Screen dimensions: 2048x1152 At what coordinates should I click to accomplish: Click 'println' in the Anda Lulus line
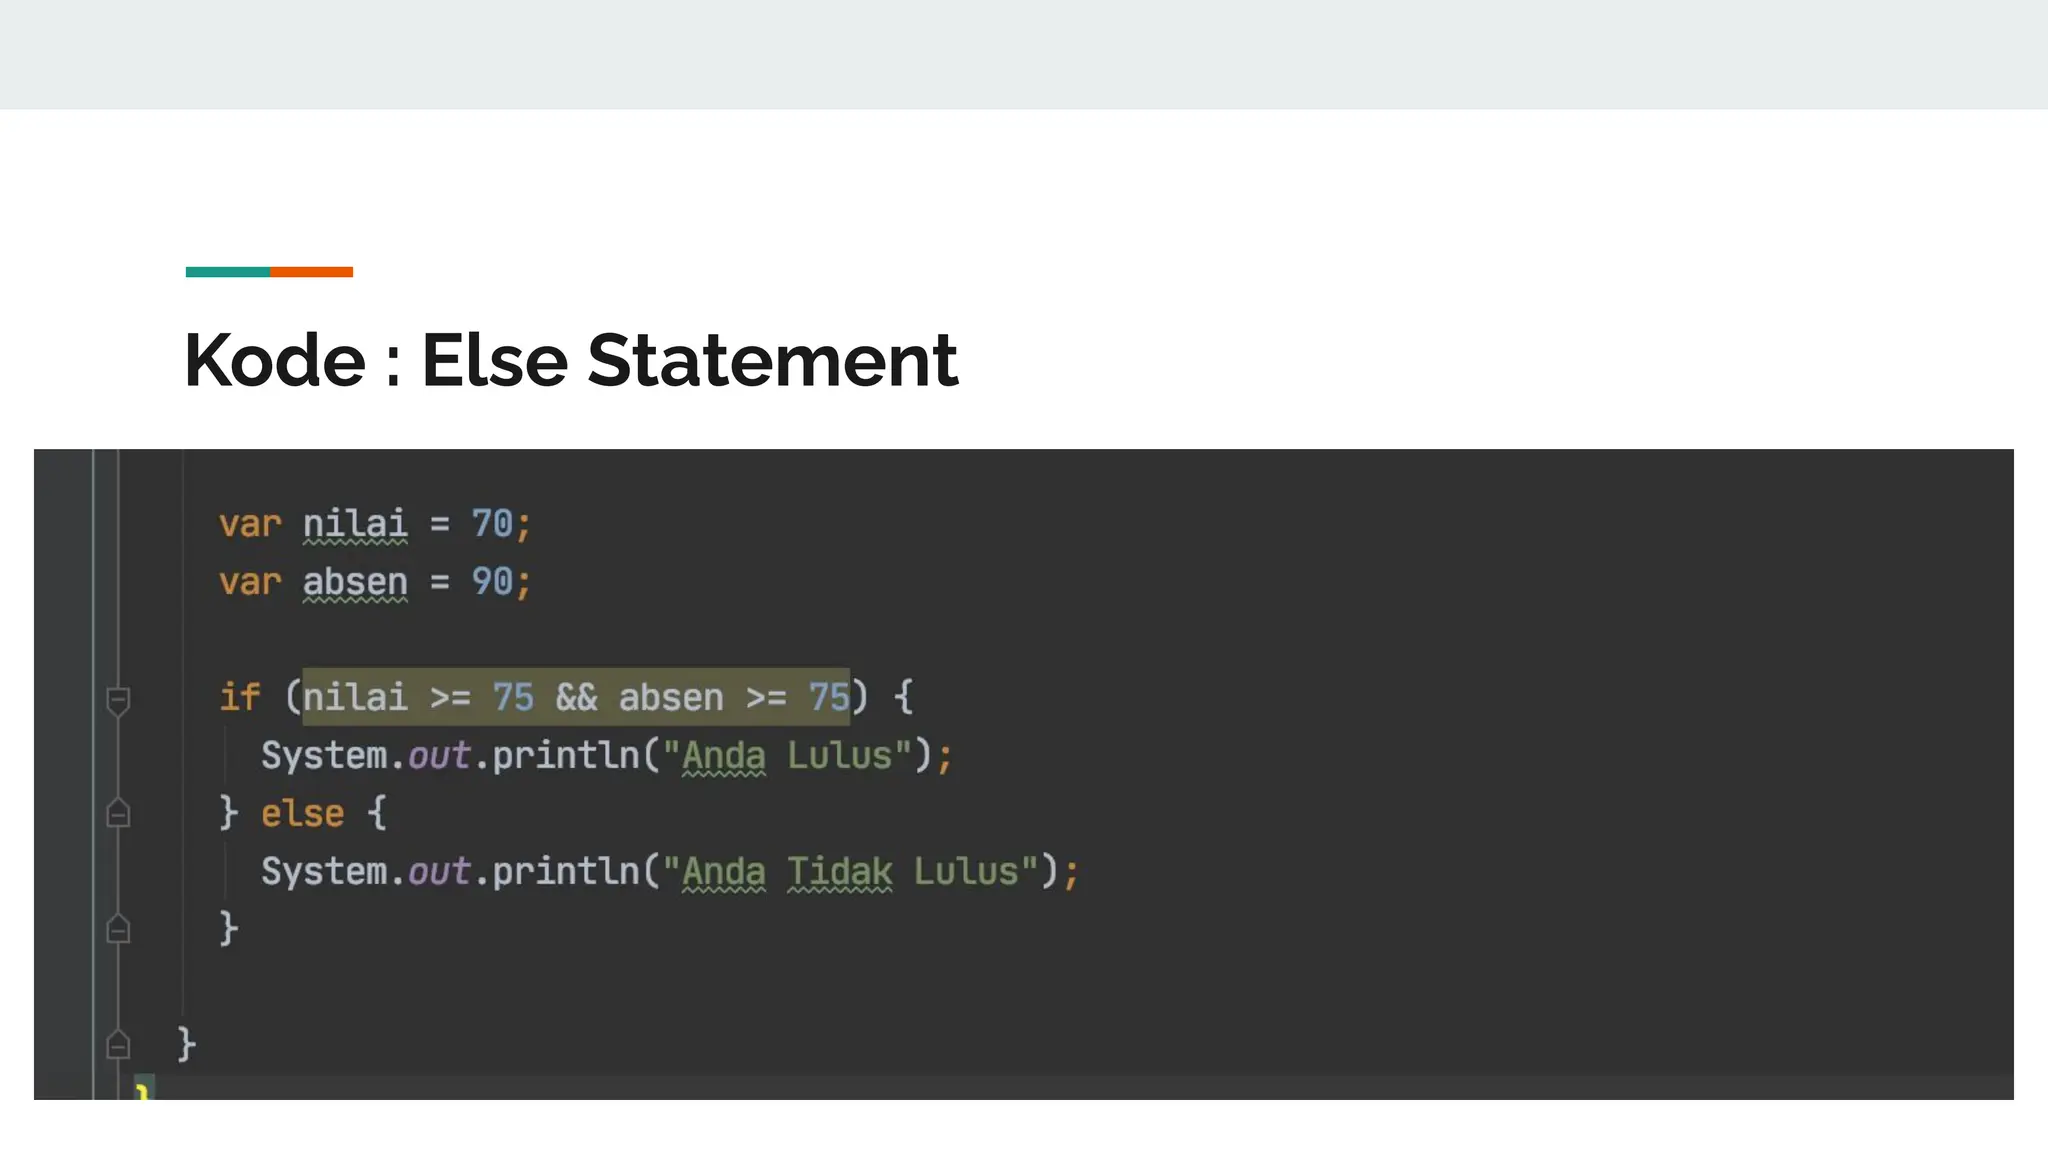pos(566,756)
